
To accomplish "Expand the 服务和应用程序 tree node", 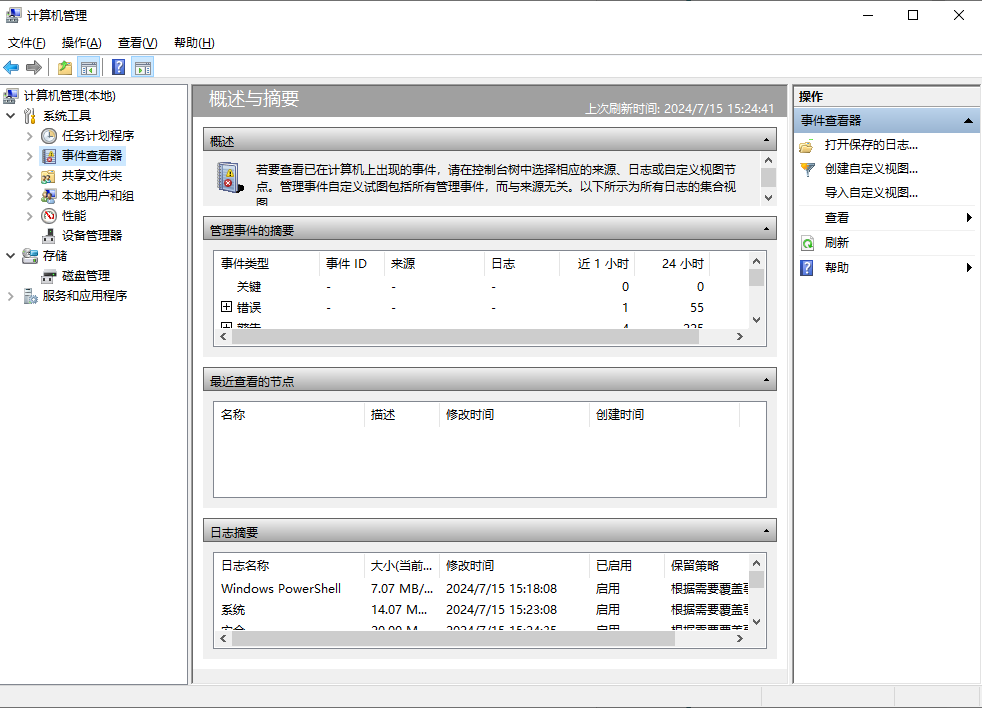I will click(12, 295).
